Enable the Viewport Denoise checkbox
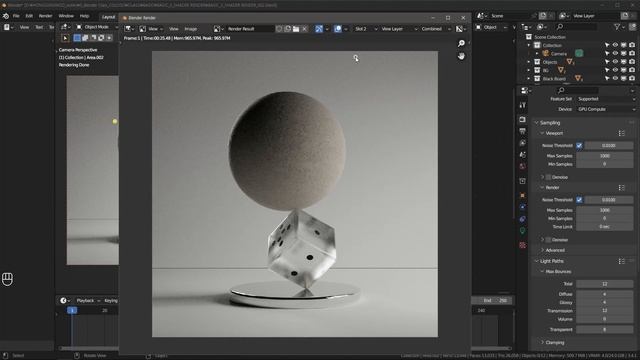The width and height of the screenshot is (640, 360). pyautogui.click(x=549, y=178)
